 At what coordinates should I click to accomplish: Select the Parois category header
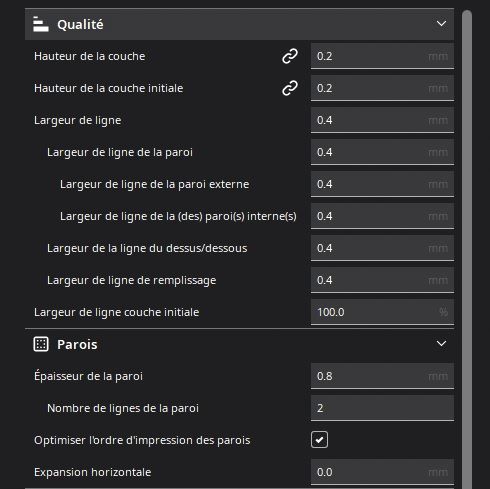click(239, 344)
